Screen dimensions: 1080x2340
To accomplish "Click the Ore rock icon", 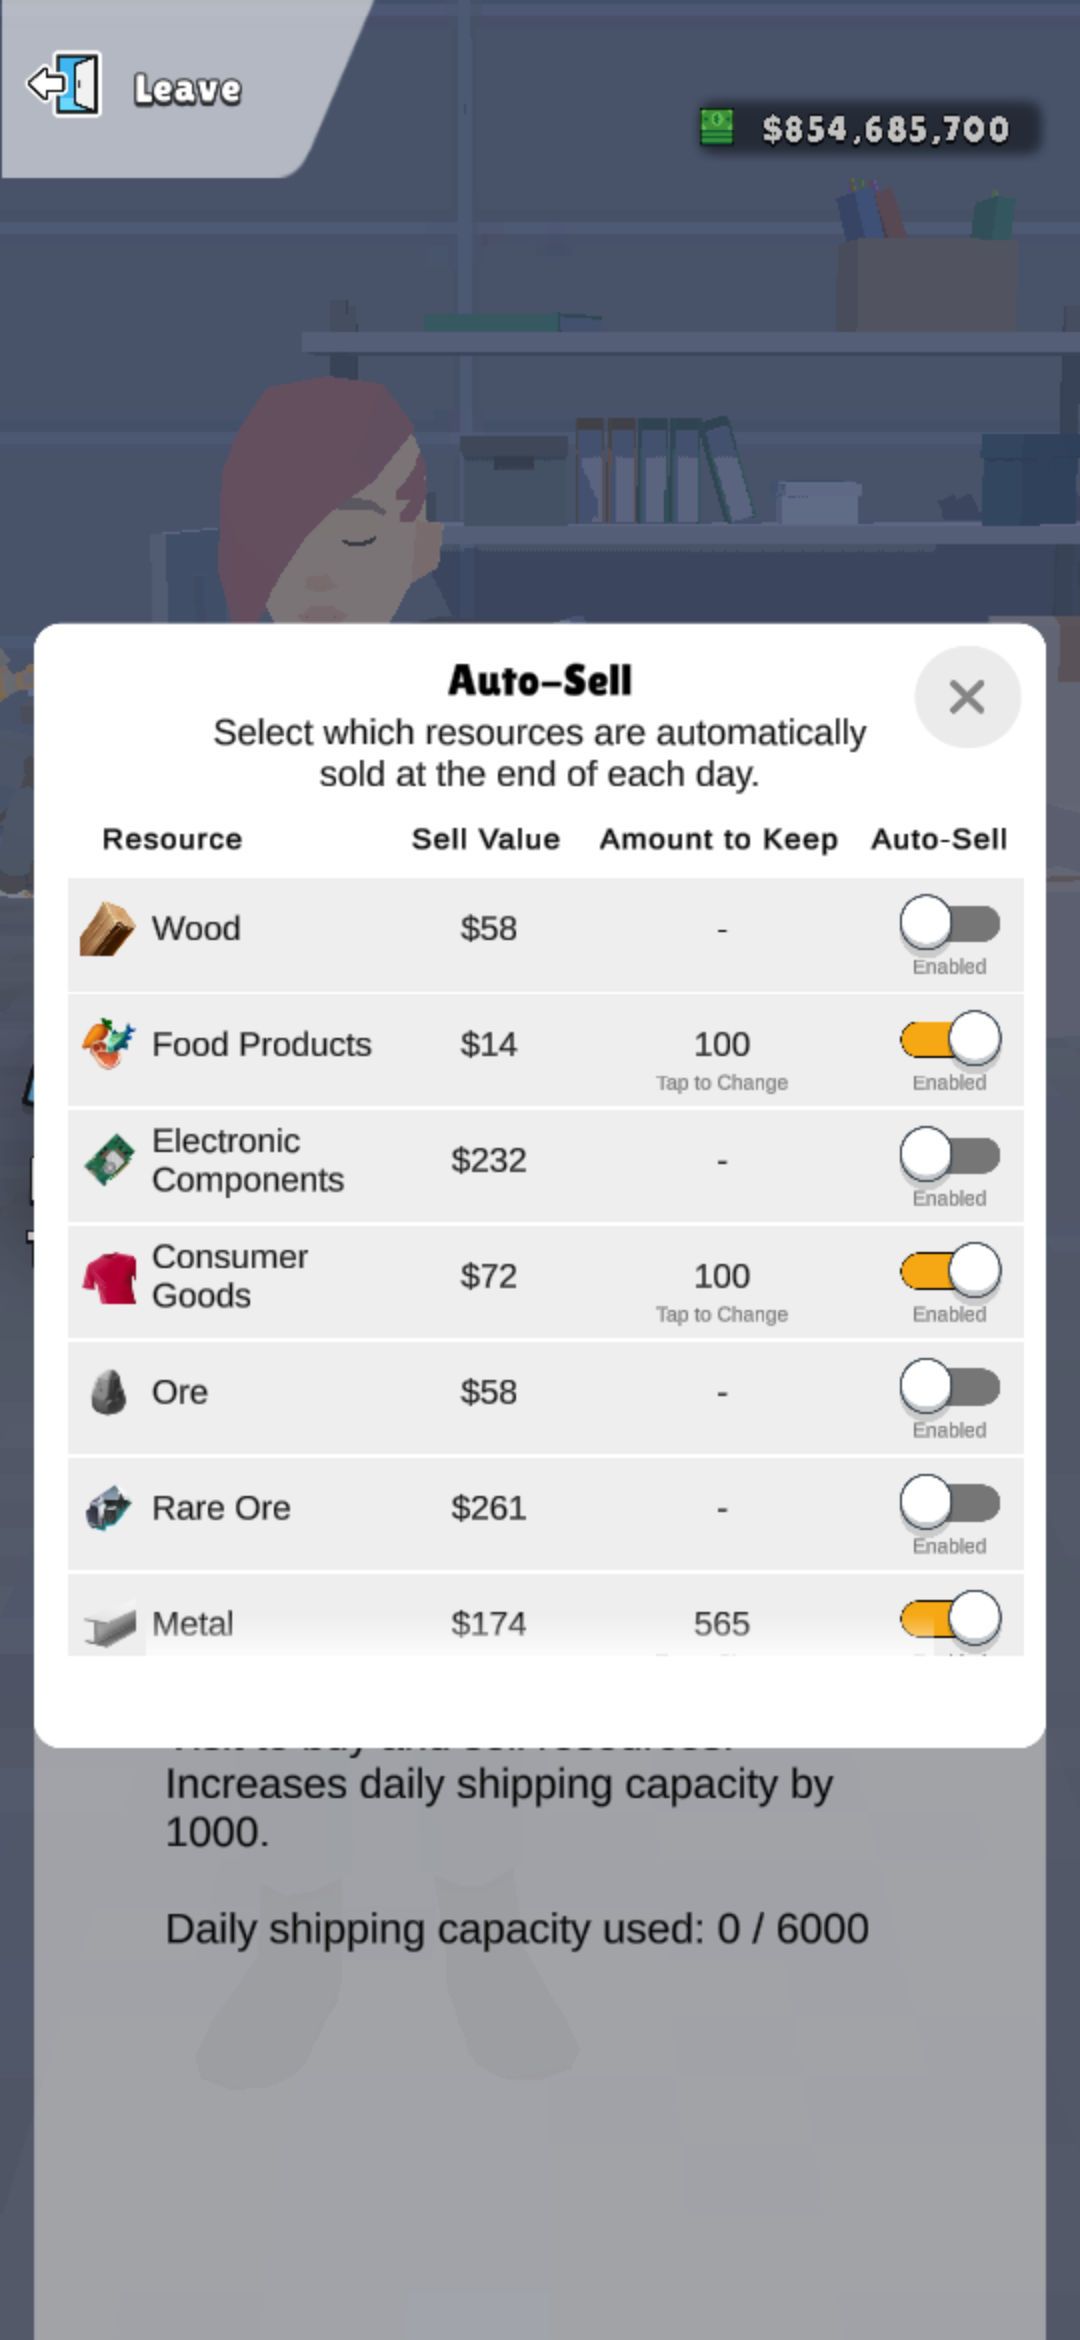I will [108, 1392].
